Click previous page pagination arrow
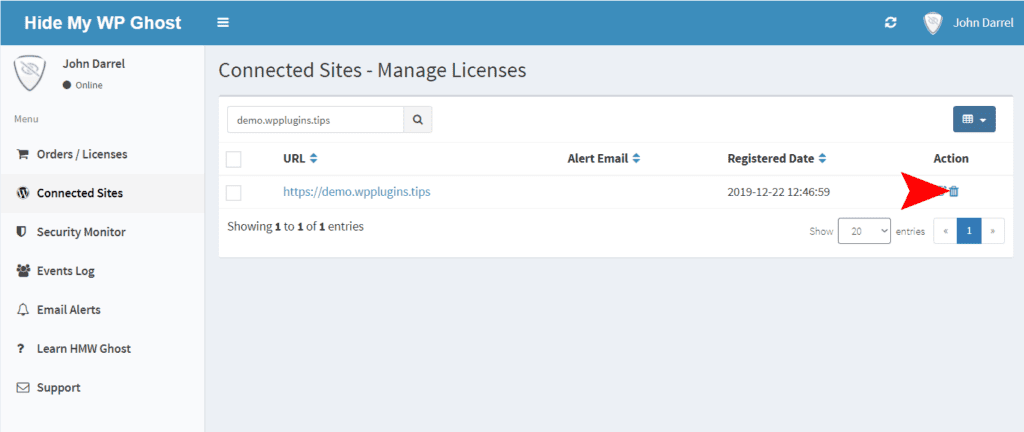This screenshot has height=432, width=1024. (946, 231)
